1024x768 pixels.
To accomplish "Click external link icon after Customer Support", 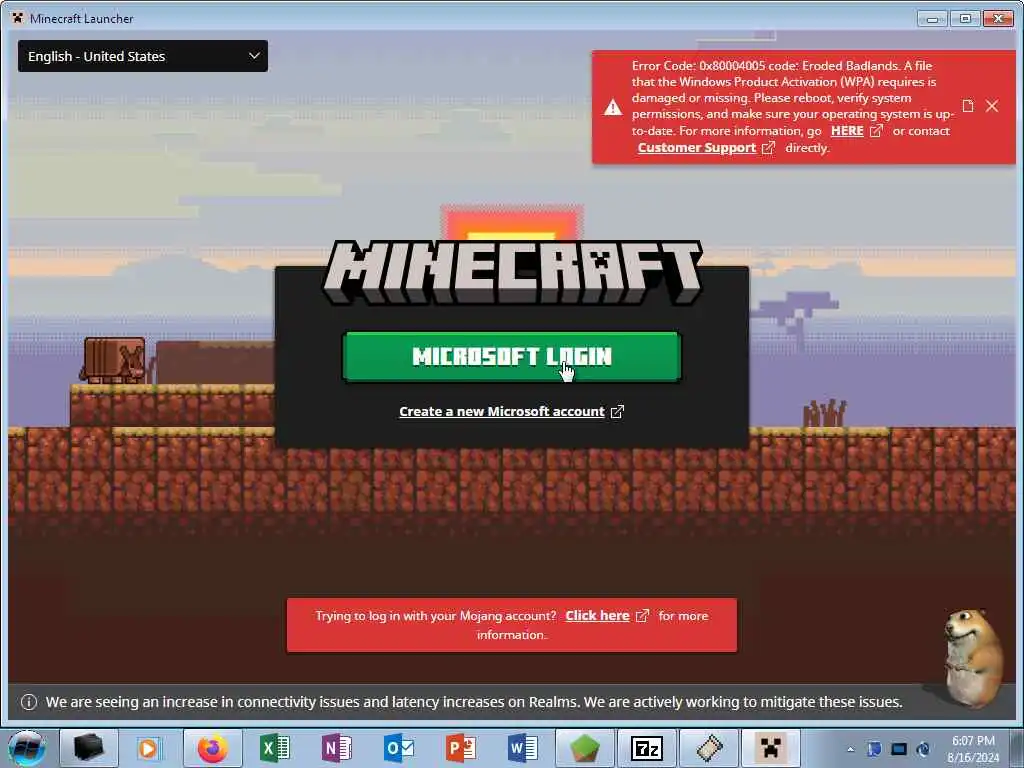I will click(769, 148).
